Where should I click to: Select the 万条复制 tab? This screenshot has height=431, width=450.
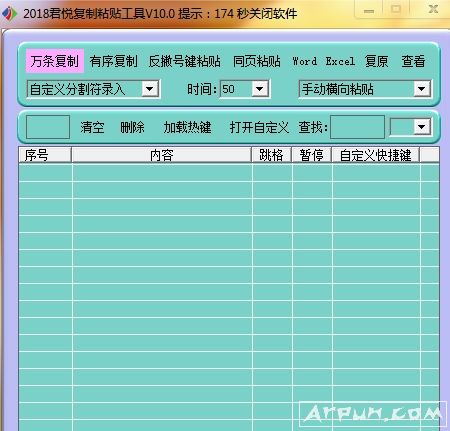point(55,61)
